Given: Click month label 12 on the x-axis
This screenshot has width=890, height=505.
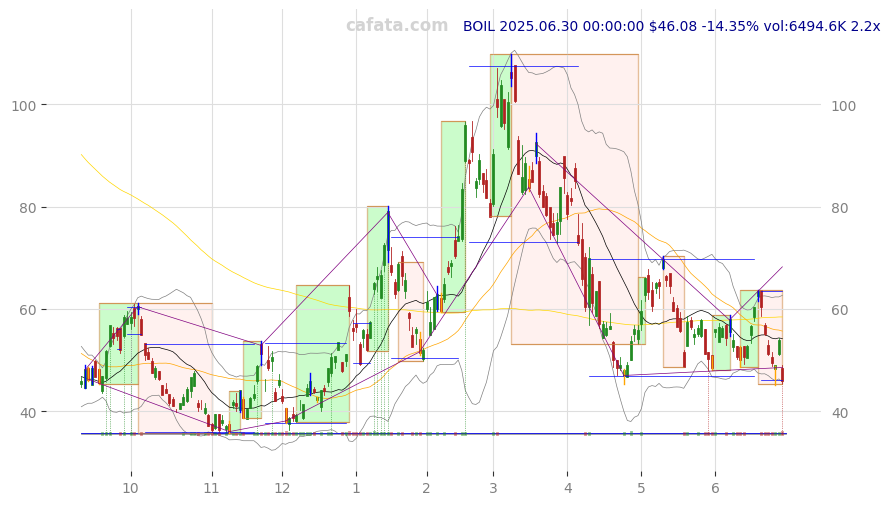Looking at the screenshot, I should [x=282, y=488].
